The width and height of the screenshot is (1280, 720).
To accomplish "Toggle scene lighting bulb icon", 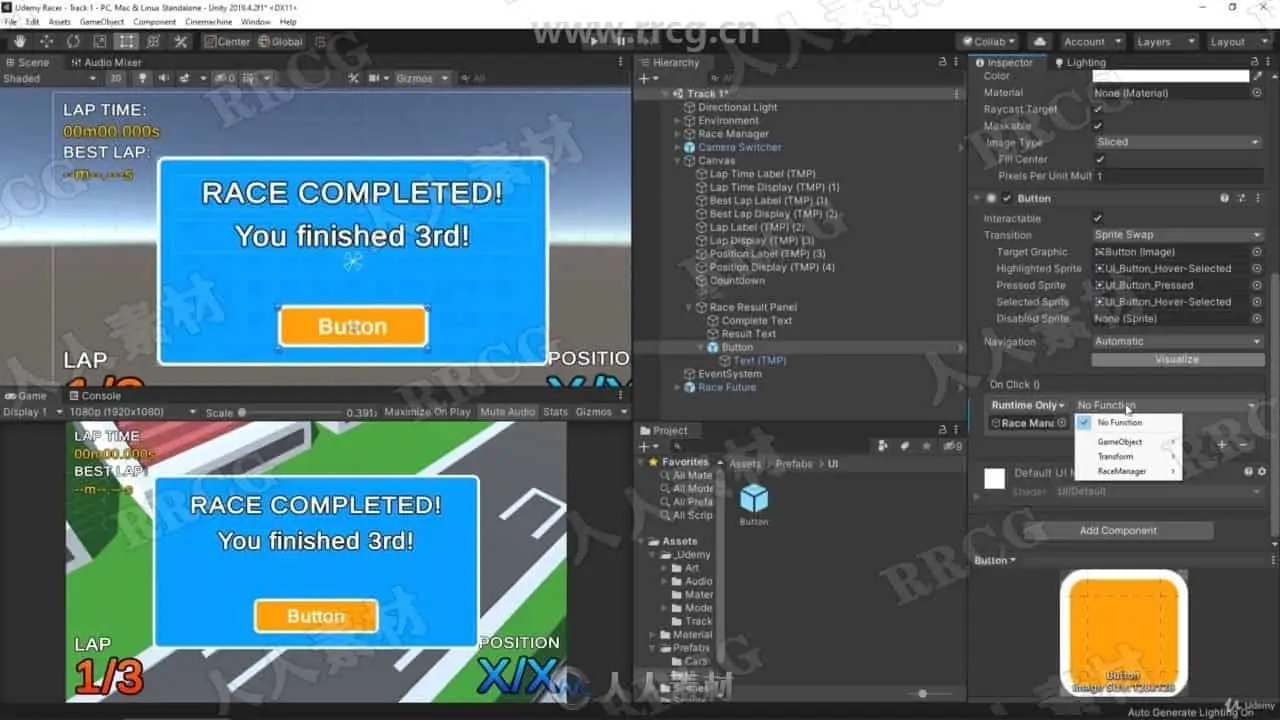I will click(142, 78).
